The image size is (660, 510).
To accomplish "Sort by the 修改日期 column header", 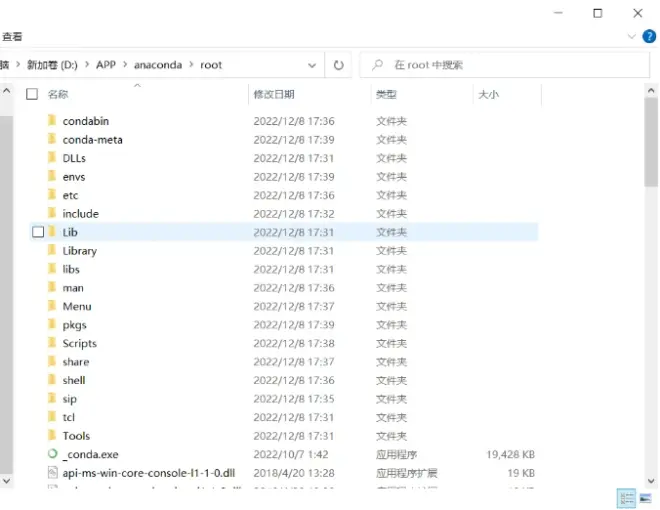I will coord(274,94).
